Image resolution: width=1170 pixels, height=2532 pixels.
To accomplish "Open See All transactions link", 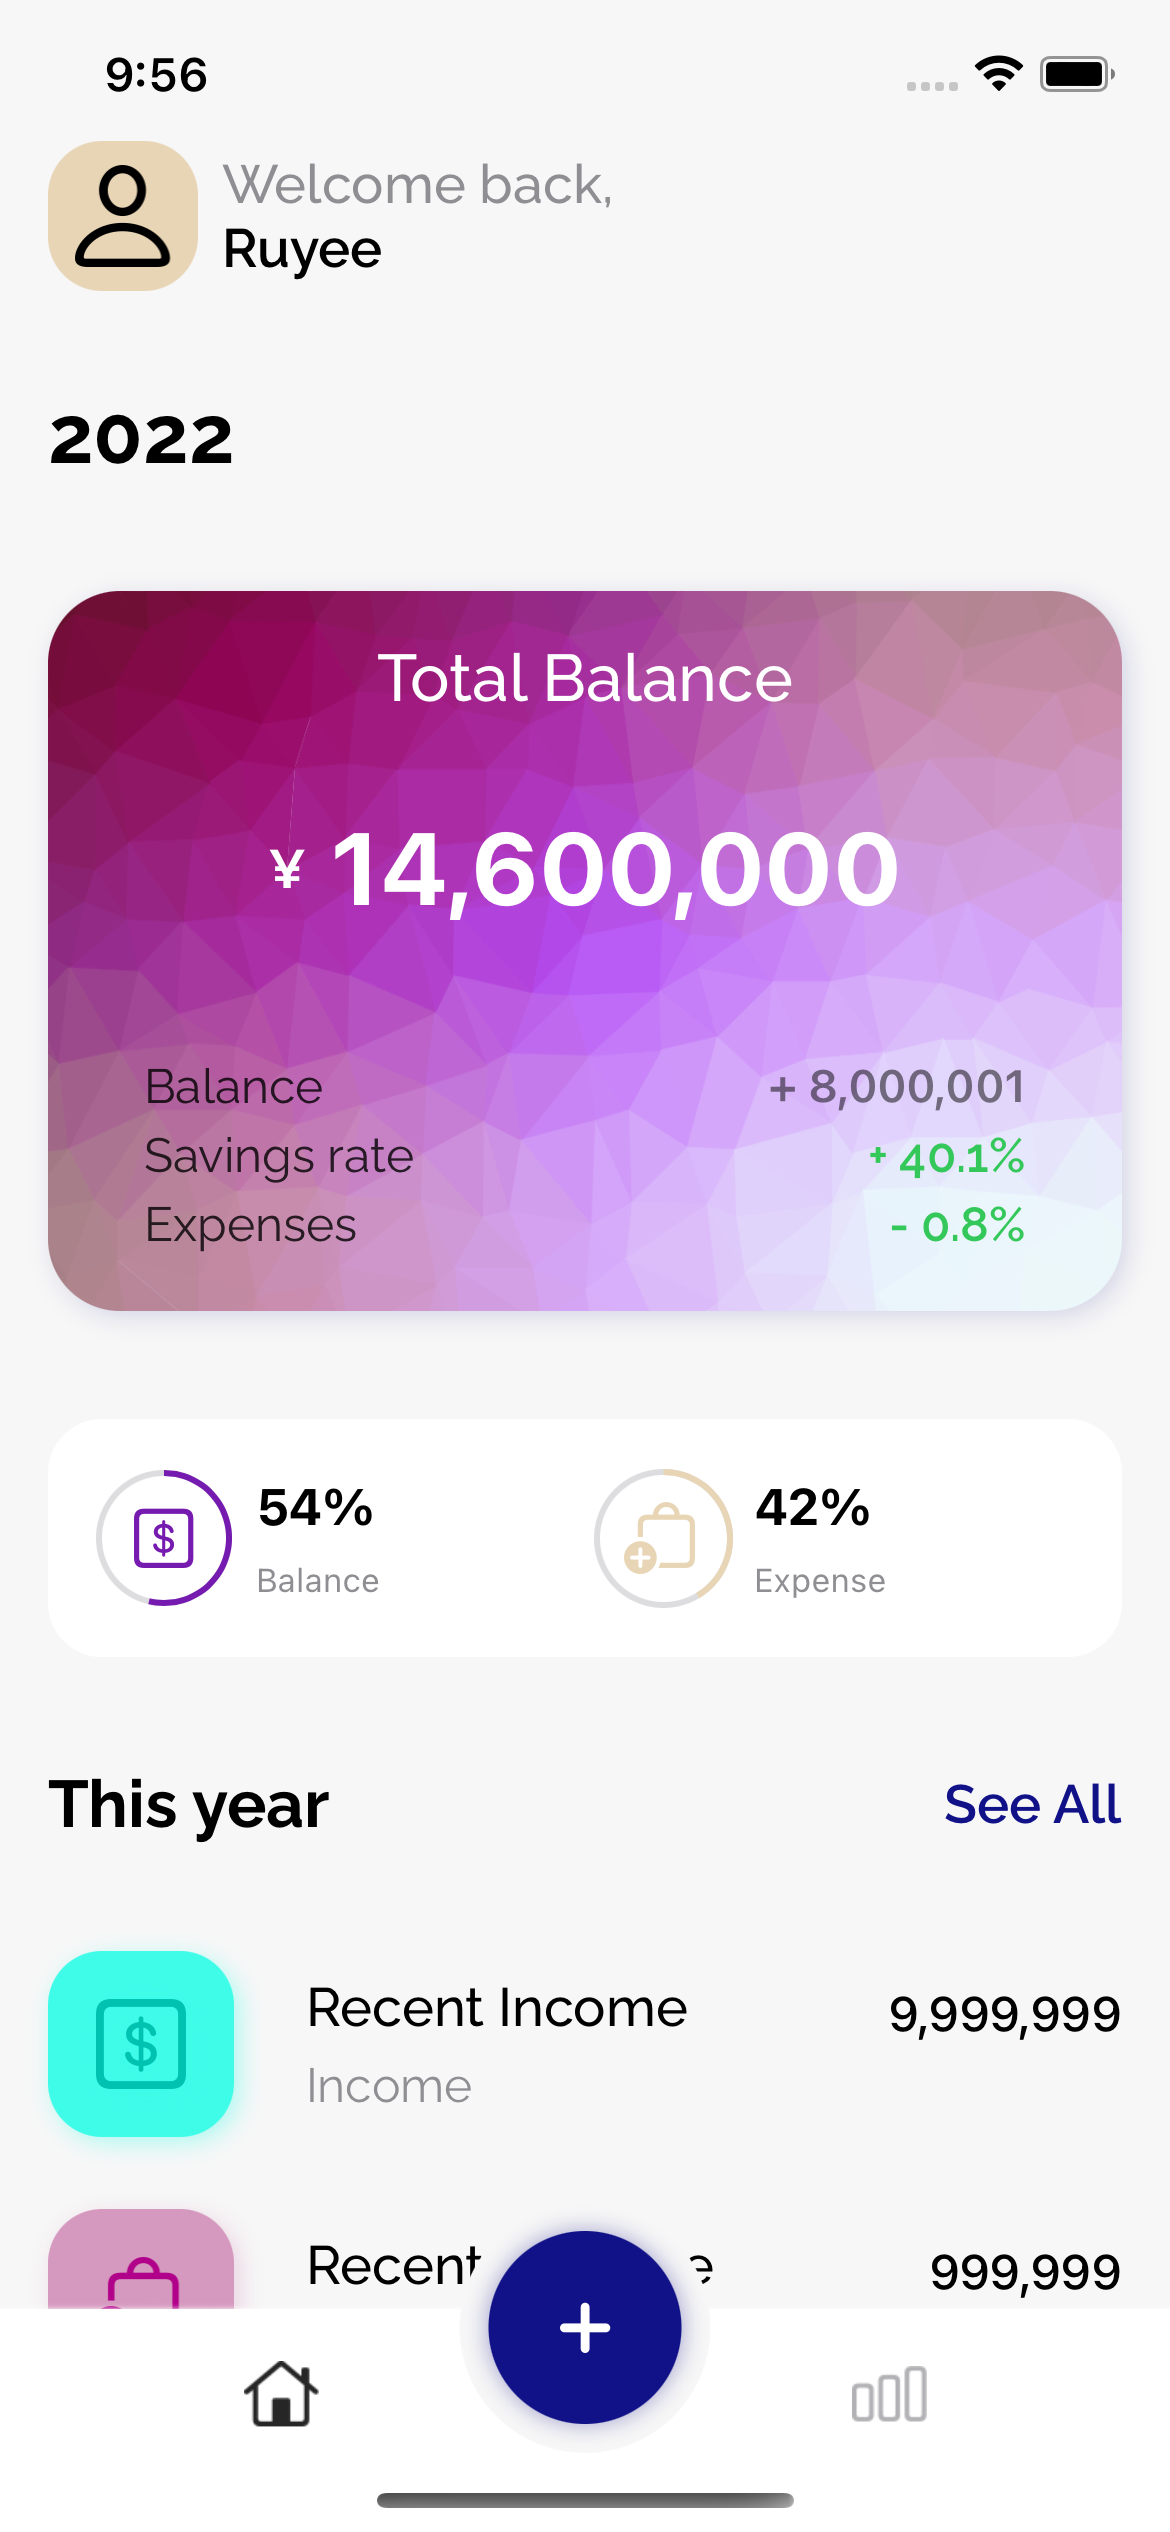I will coord(1032,1805).
